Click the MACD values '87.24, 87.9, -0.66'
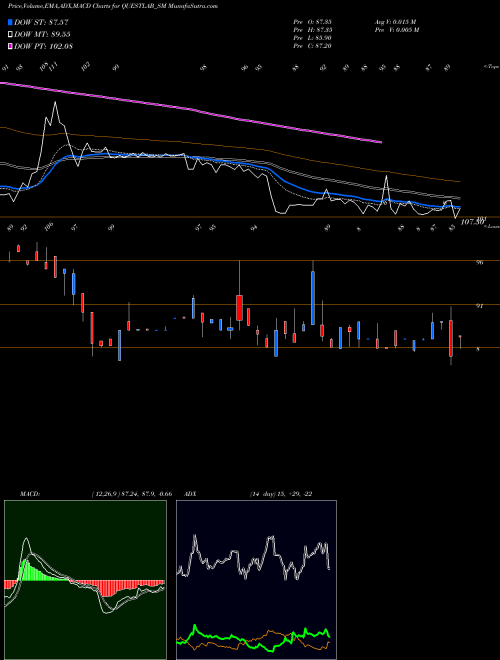 (x=146, y=494)
